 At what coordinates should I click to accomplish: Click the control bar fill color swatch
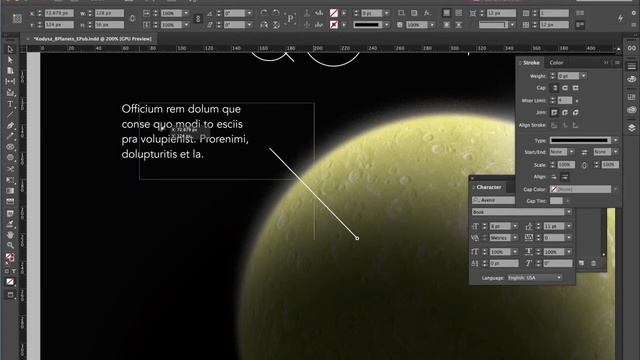click(334, 13)
